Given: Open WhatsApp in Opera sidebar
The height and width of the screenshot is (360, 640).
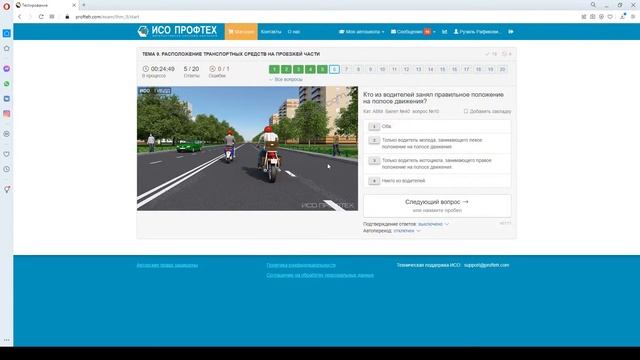Looking at the screenshot, I should coord(7,84).
